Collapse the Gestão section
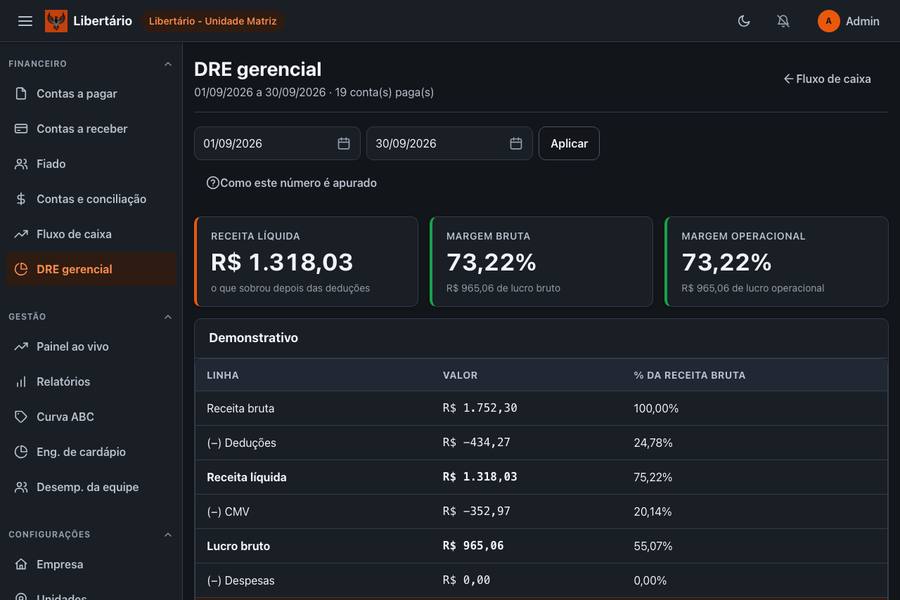 click(x=168, y=317)
